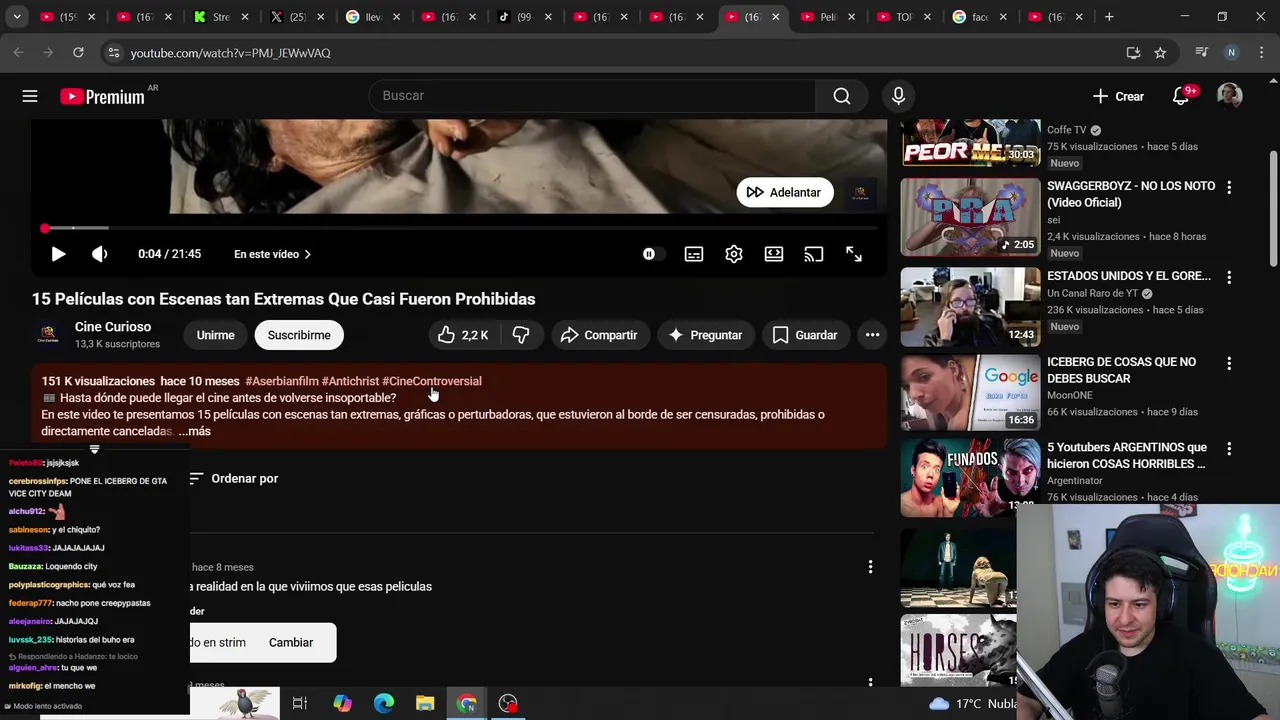This screenshot has height=720, width=1280.
Task: Open the Ordenar por sort dropdown
Action: pos(233,478)
